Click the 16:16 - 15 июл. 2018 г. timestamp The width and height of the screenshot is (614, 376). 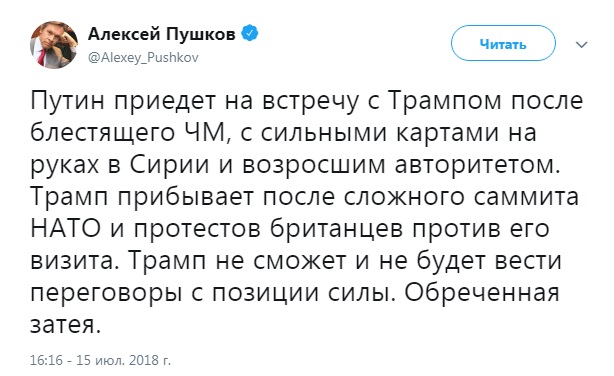(x=100, y=360)
